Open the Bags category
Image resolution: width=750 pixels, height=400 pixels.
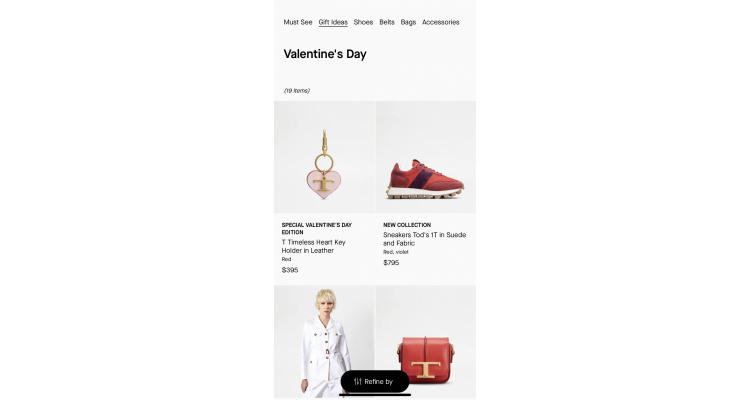pos(408,22)
